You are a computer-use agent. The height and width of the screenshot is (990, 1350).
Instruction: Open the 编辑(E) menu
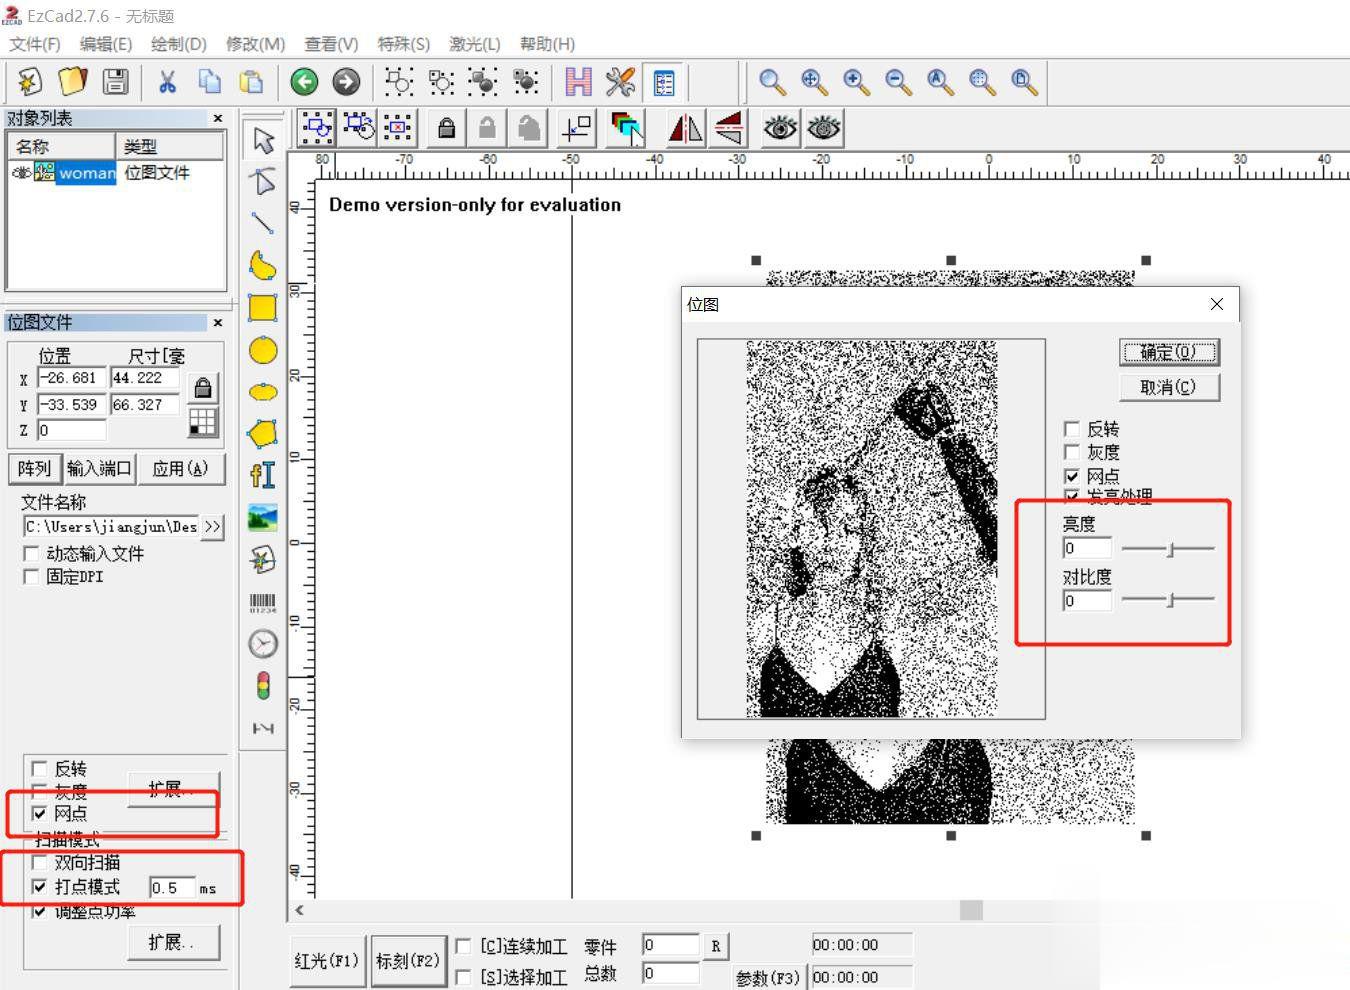click(105, 44)
